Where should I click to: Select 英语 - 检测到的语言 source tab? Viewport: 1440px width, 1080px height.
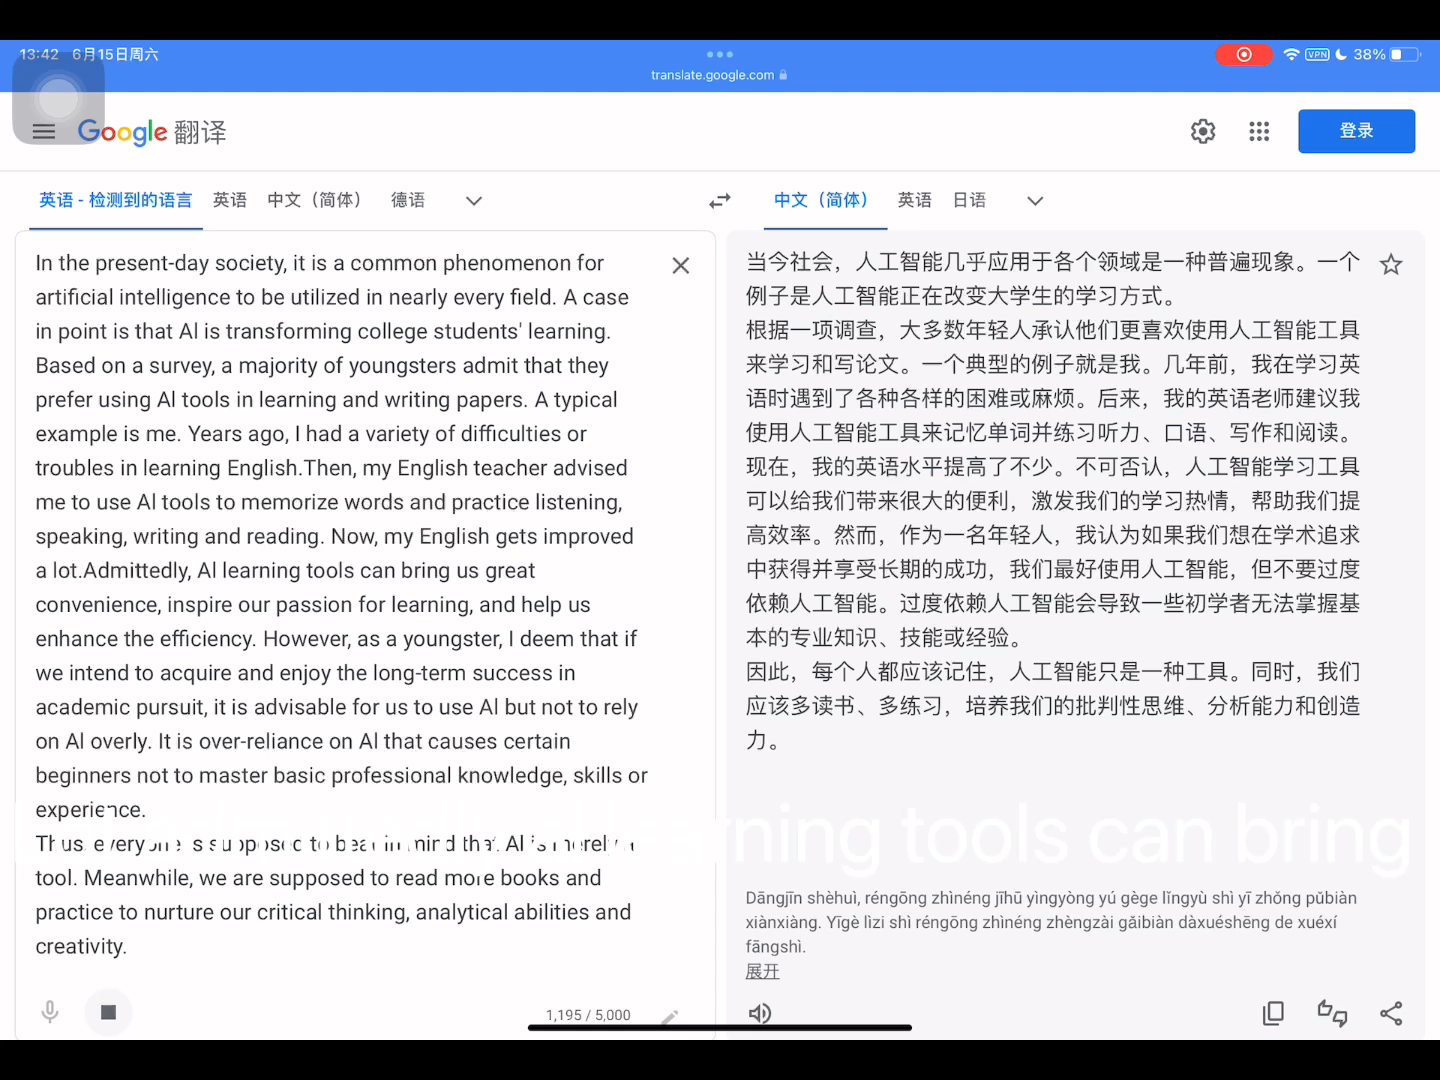tap(115, 200)
